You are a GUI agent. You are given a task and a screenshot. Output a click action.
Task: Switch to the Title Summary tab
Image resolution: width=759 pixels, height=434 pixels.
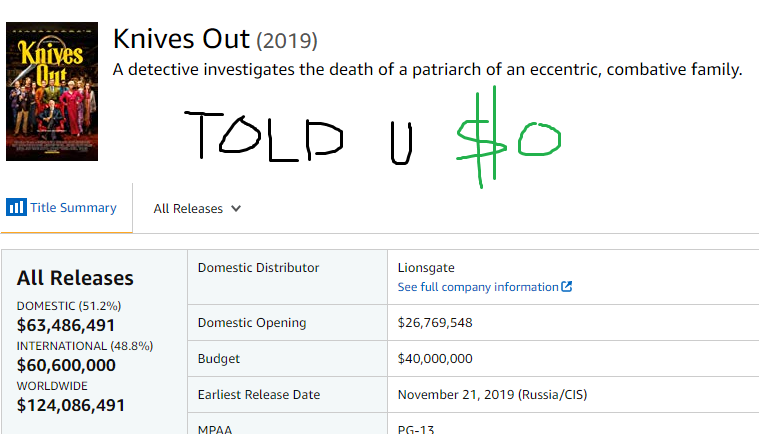pyautogui.click(x=61, y=208)
